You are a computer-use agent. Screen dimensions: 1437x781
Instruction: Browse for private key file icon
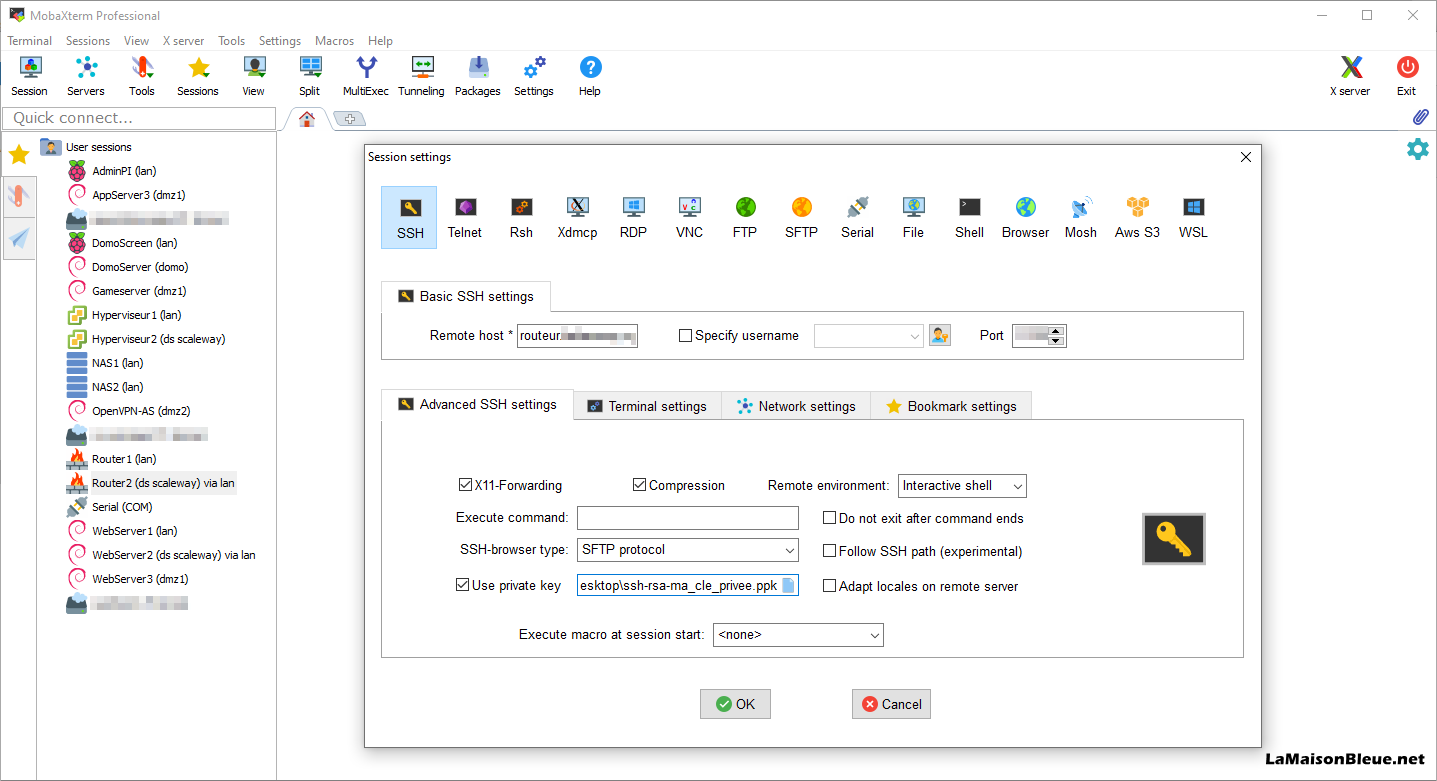click(788, 586)
